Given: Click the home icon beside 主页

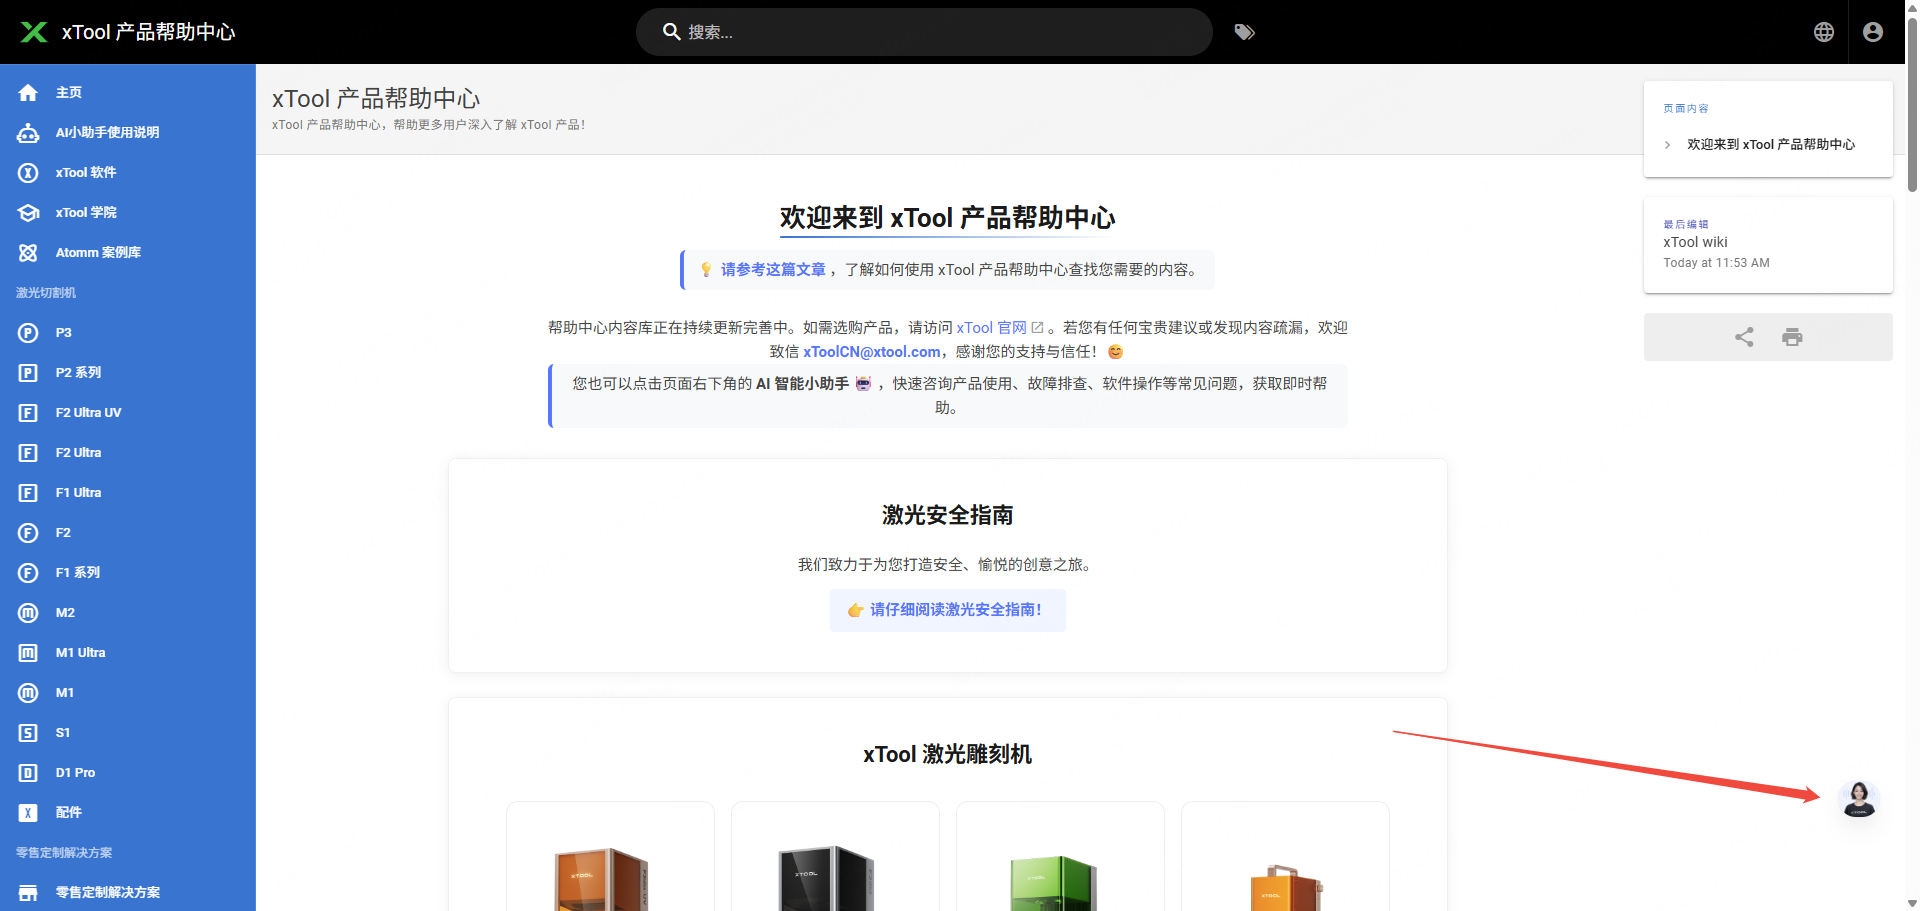Looking at the screenshot, I should 28,93.
